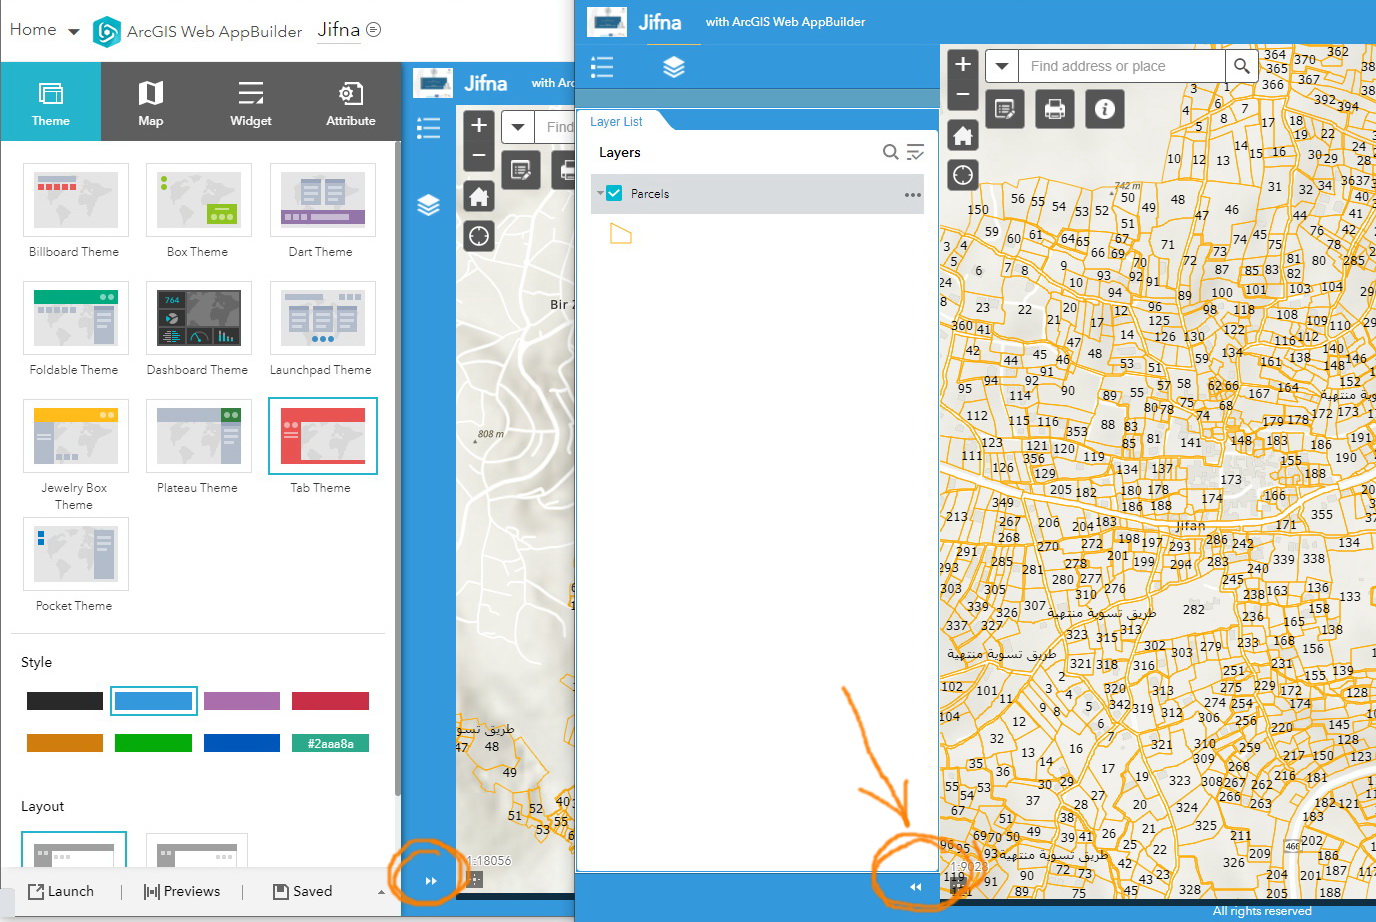
Task: Click the Previews button
Action: point(181,891)
